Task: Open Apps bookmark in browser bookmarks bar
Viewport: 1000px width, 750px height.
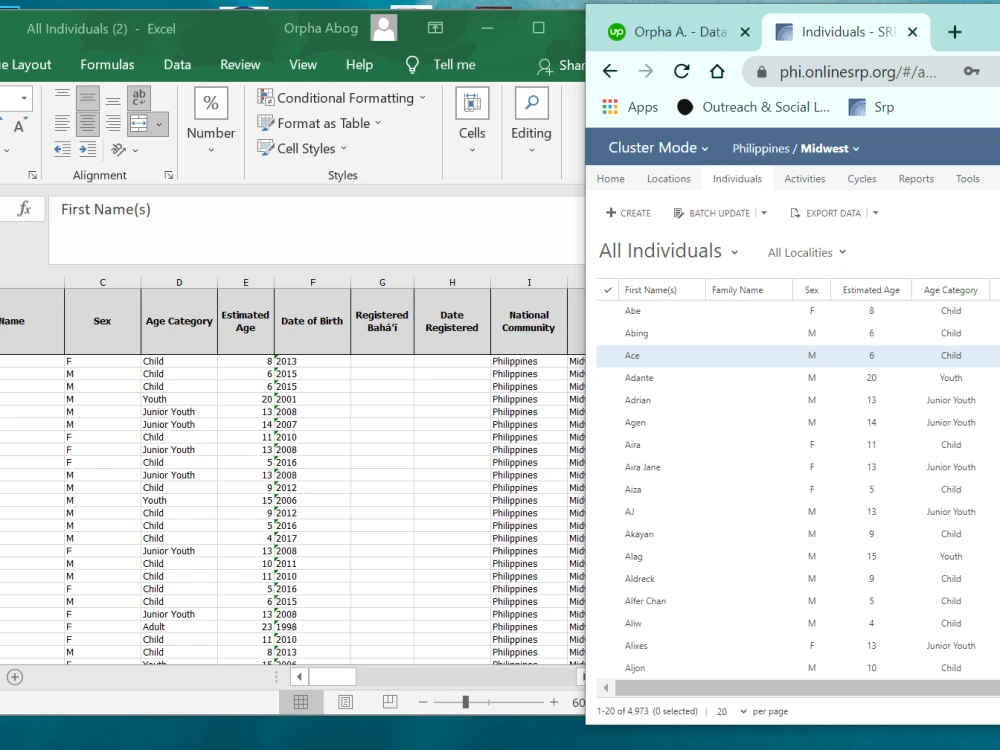Action: 630,107
